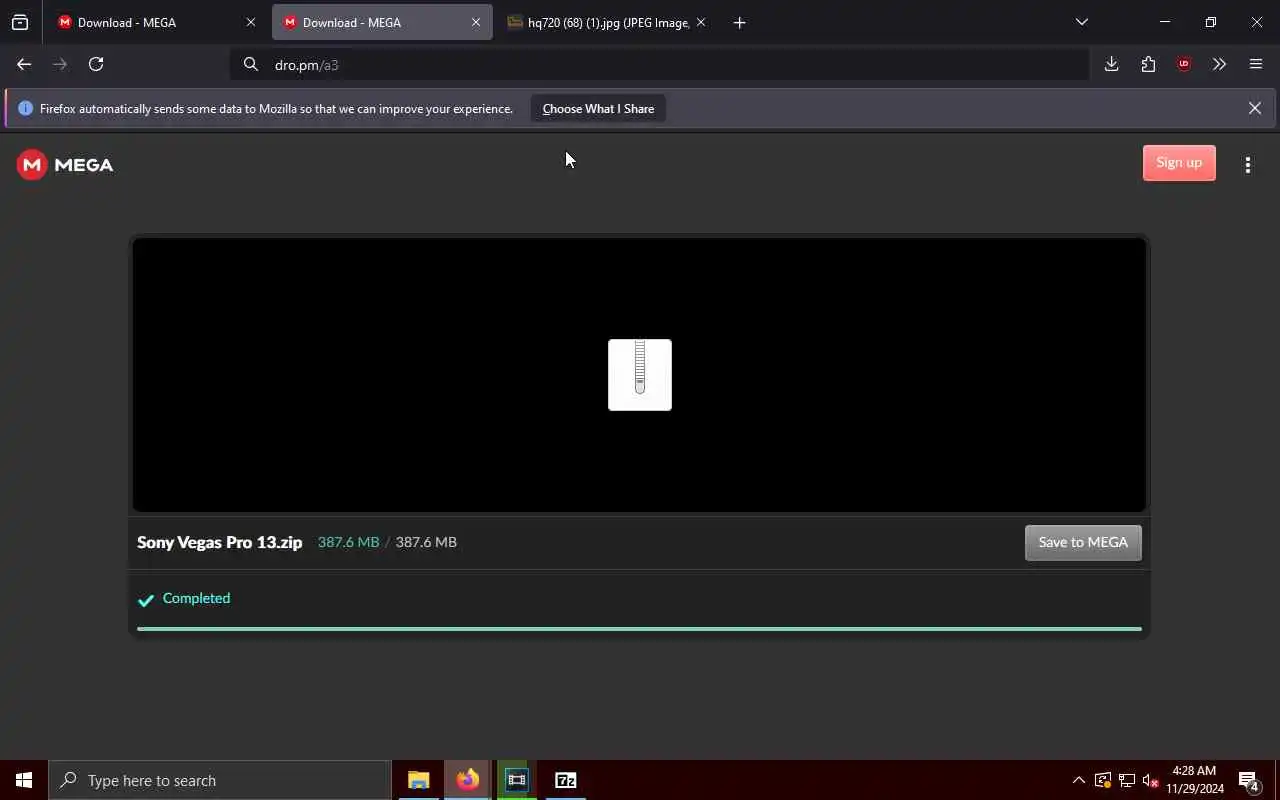
Task: Open the list all tabs dropdown
Action: 1081,22
